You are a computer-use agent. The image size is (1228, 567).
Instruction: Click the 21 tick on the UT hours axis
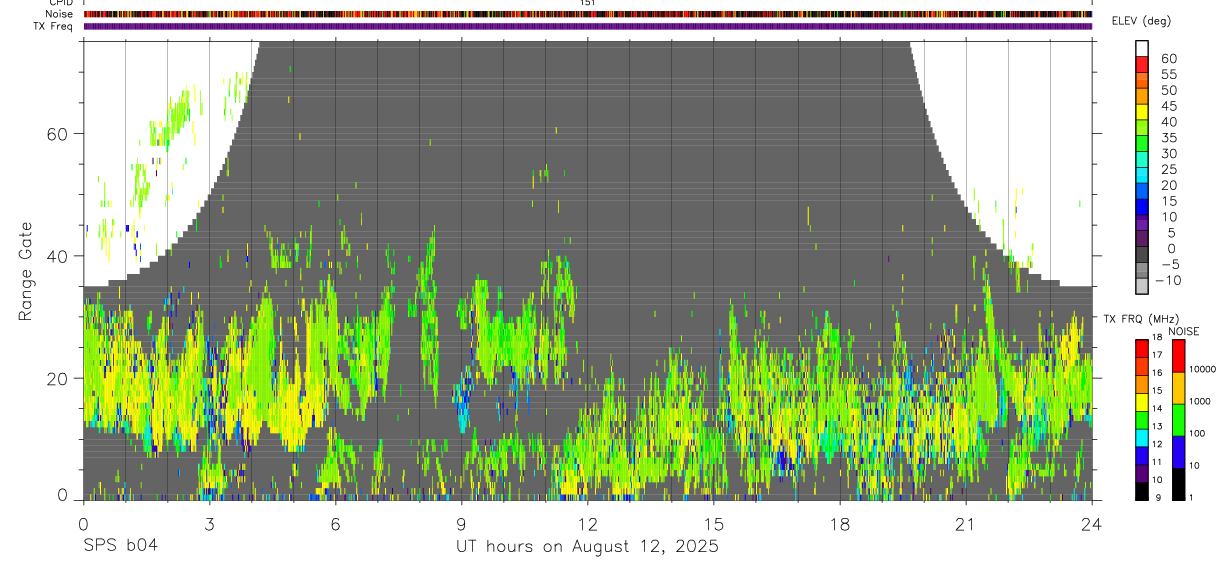click(x=966, y=524)
